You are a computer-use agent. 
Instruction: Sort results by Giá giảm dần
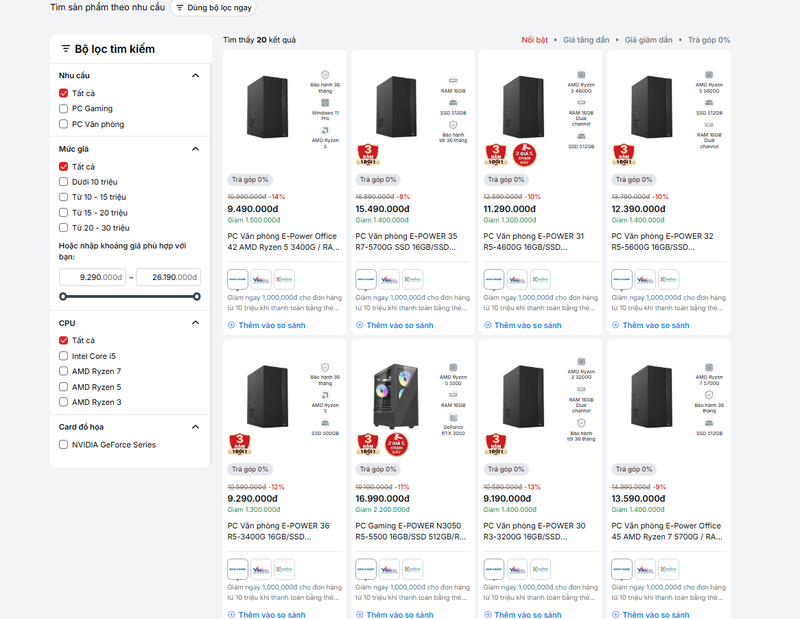648,40
